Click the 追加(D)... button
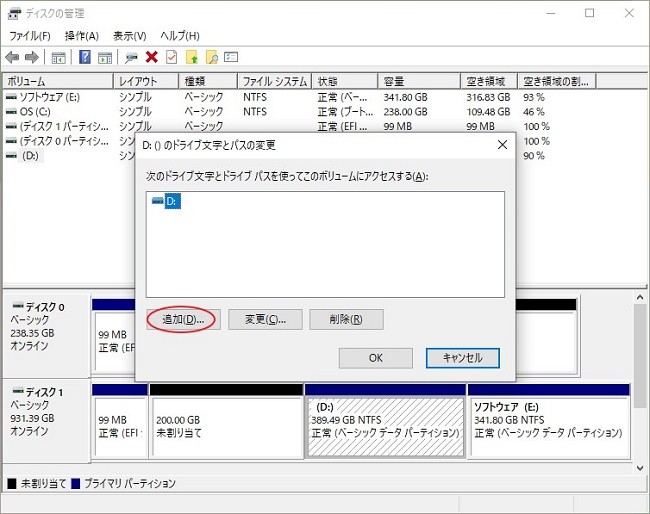Viewport: 650px width, 514px height. tap(183, 319)
